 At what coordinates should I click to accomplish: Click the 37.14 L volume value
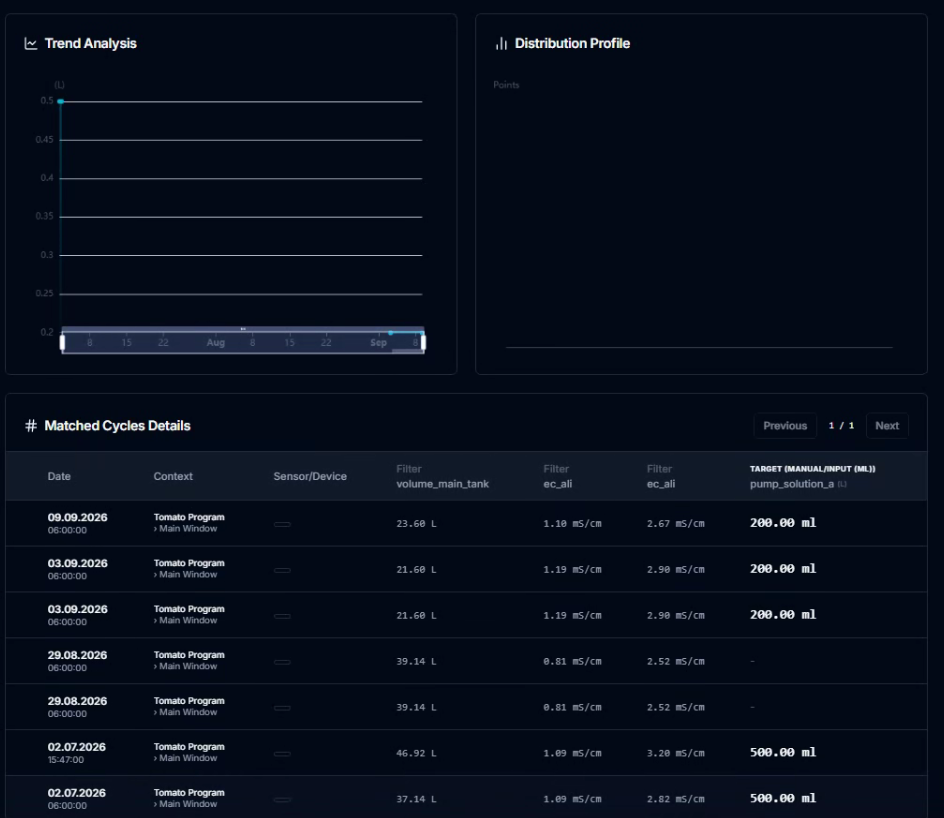(x=416, y=799)
